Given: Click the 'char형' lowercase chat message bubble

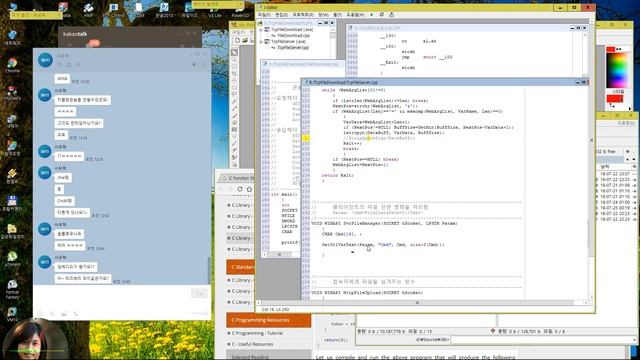Looking at the screenshot, I should [x=63, y=178].
